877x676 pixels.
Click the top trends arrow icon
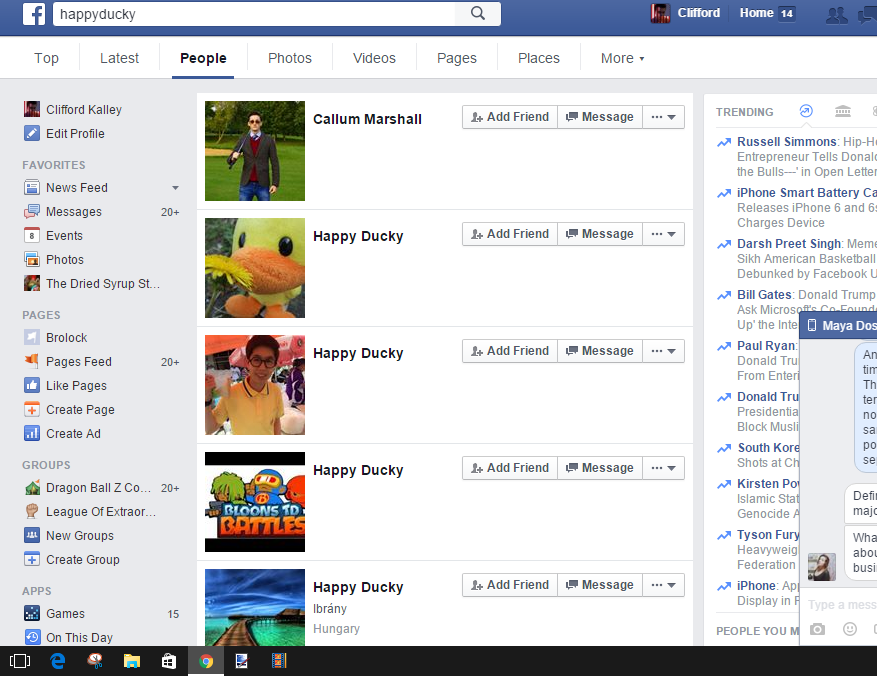[807, 111]
